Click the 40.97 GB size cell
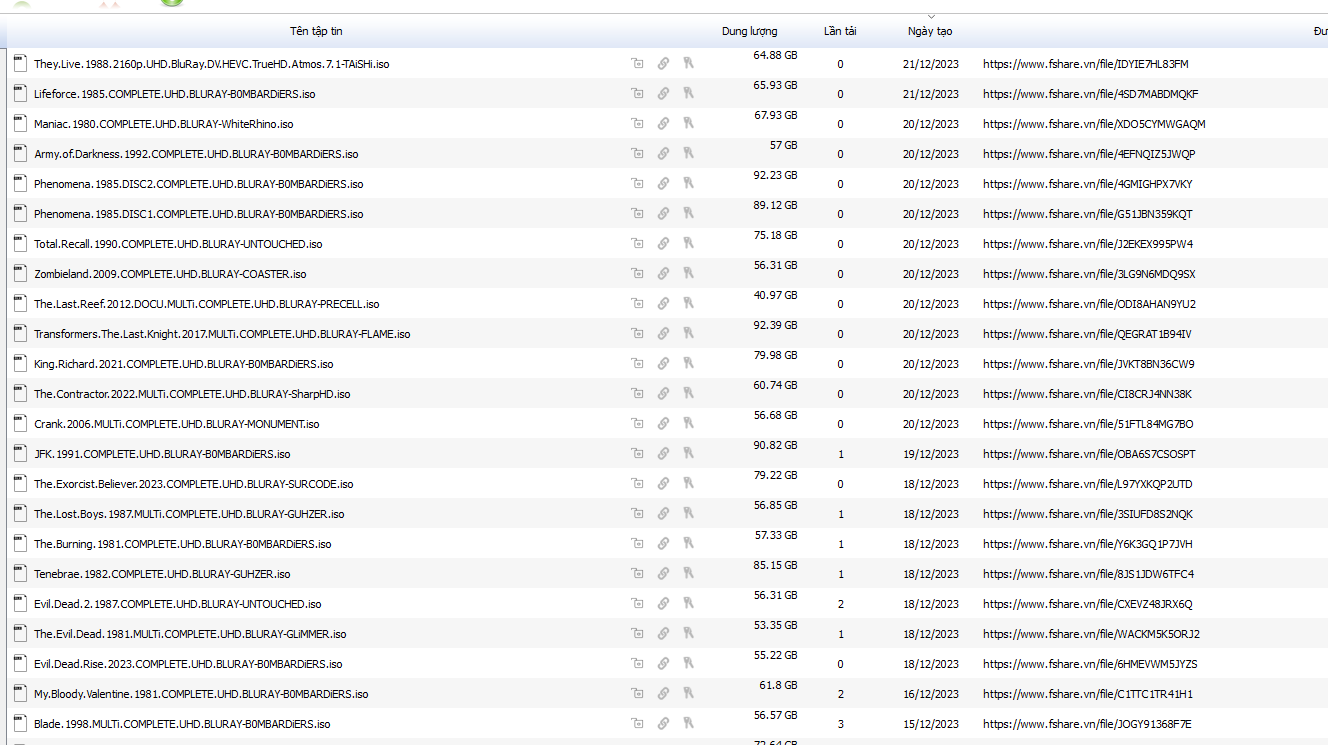Viewport: 1328px width, 745px height. pos(775,295)
